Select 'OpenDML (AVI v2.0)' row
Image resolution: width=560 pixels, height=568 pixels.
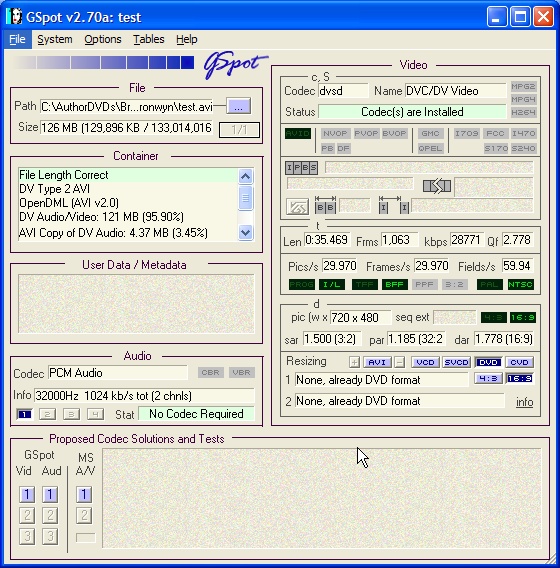(x=127, y=202)
